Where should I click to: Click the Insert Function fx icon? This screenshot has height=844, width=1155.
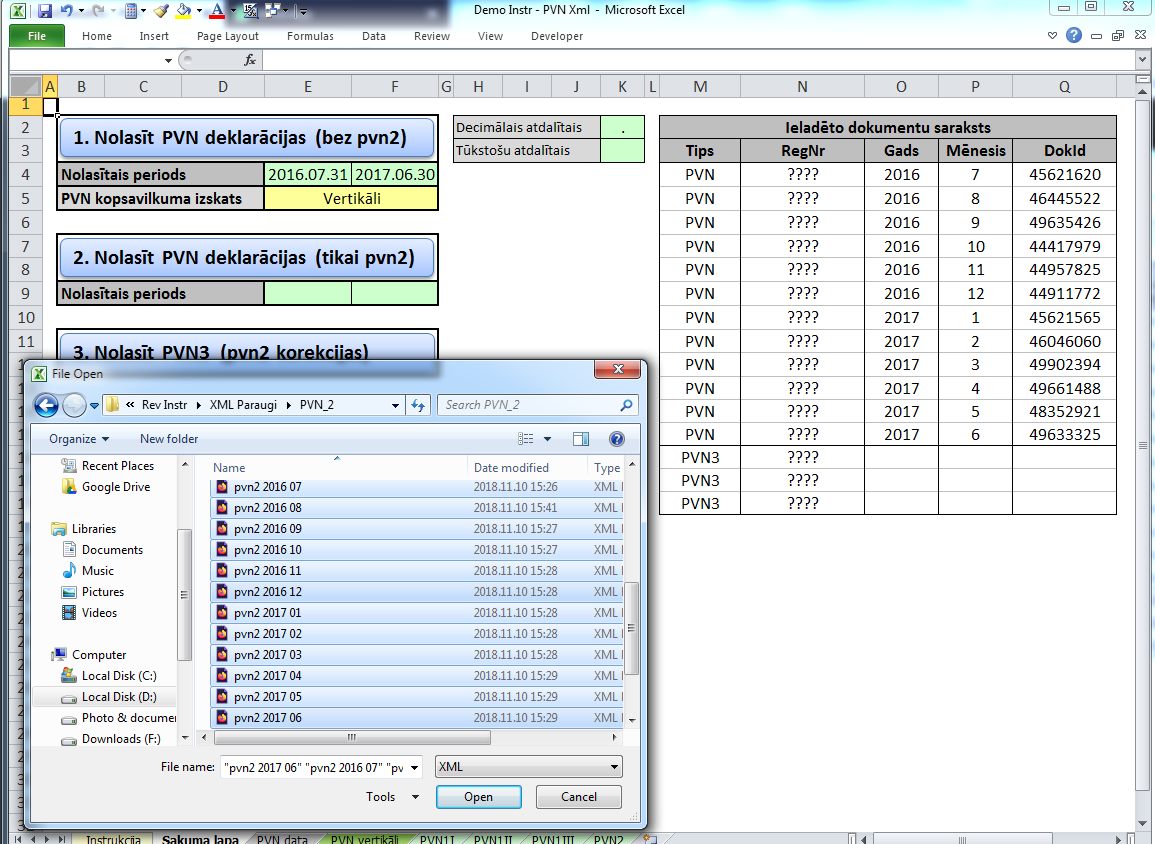click(x=250, y=60)
